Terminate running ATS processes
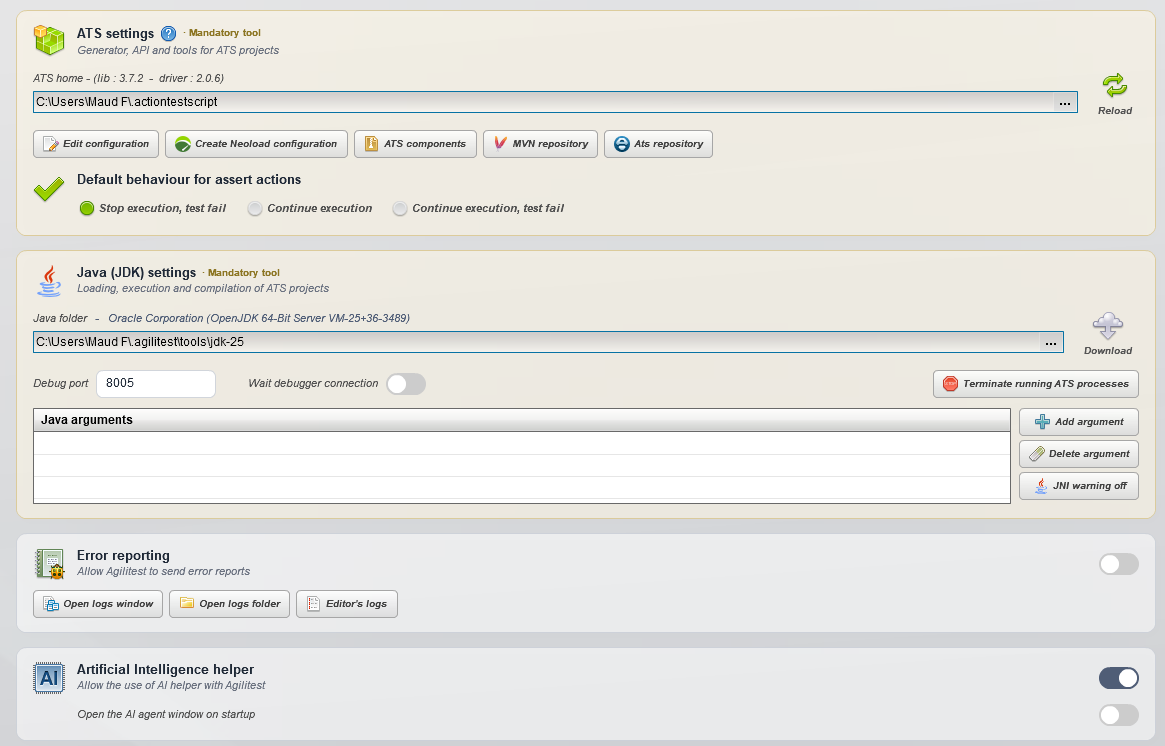 (1036, 384)
